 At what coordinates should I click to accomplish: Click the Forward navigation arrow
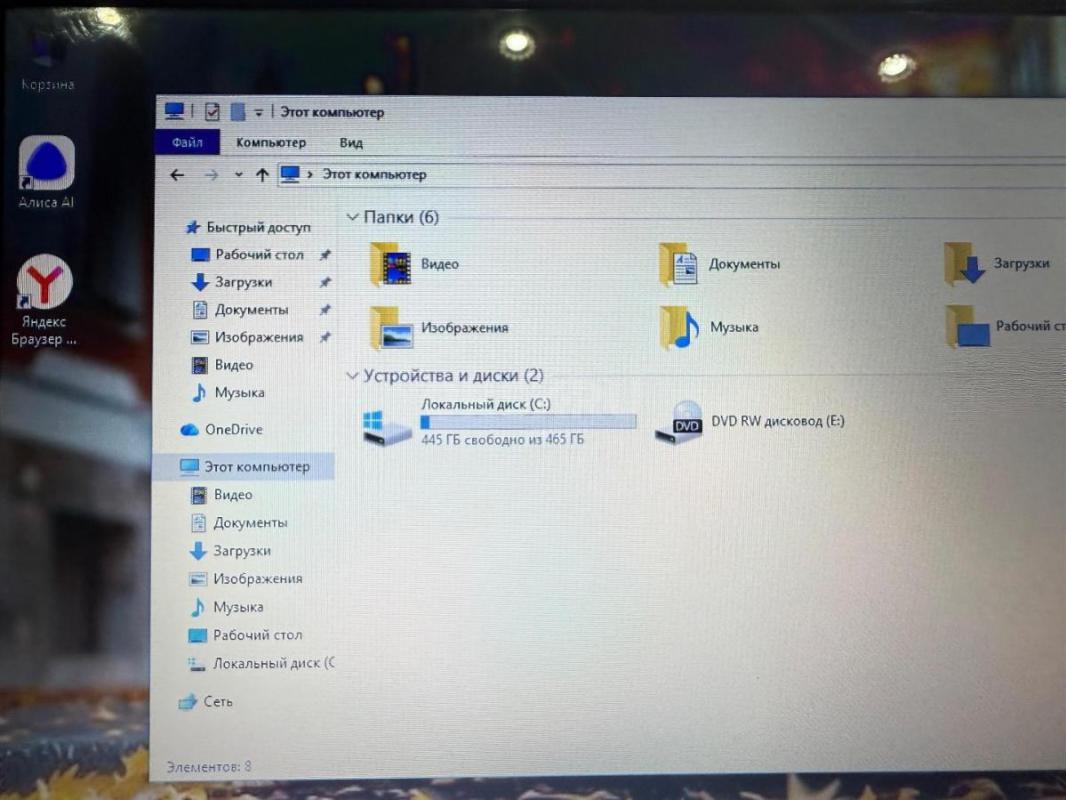tap(211, 175)
